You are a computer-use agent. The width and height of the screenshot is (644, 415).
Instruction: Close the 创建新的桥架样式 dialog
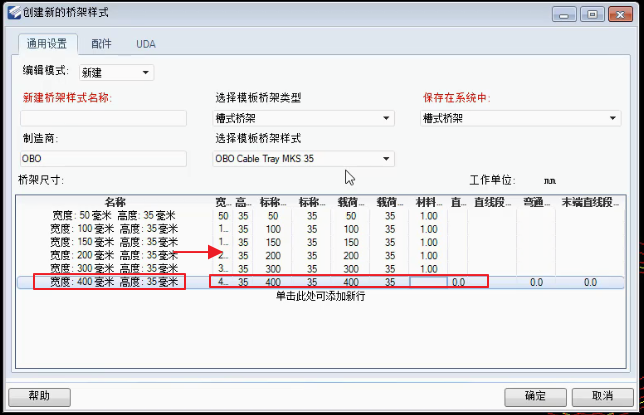point(620,15)
